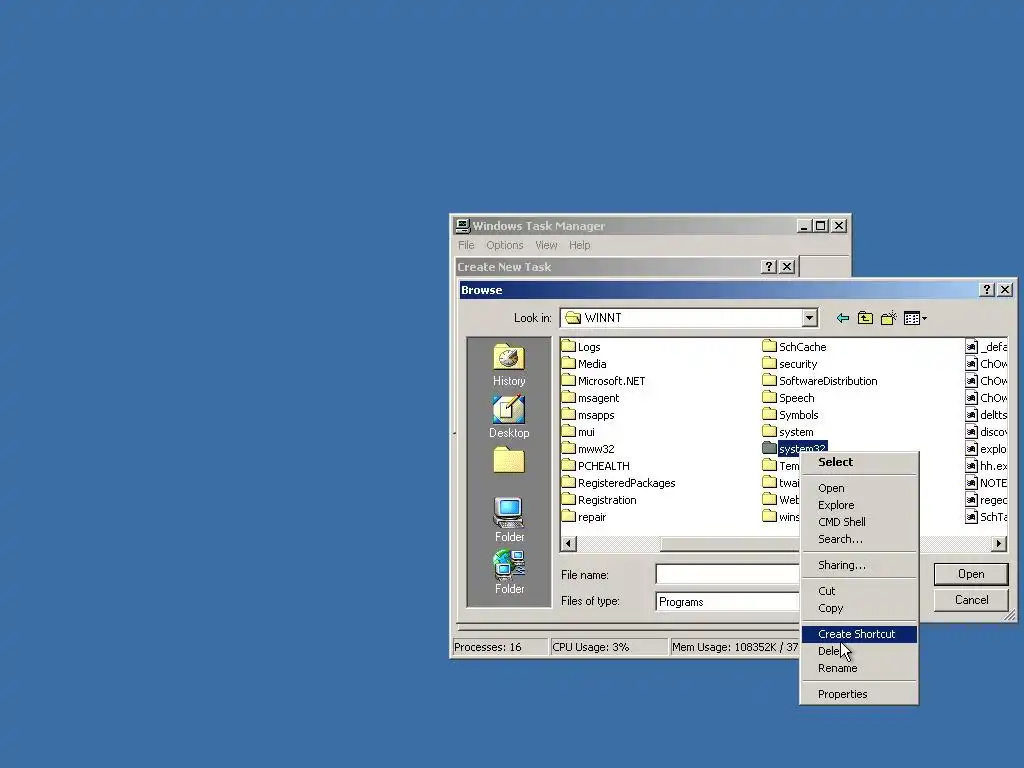The width and height of the screenshot is (1024, 768).
Task: Select the Microsoft.NET folder
Action: coord(604,381)
